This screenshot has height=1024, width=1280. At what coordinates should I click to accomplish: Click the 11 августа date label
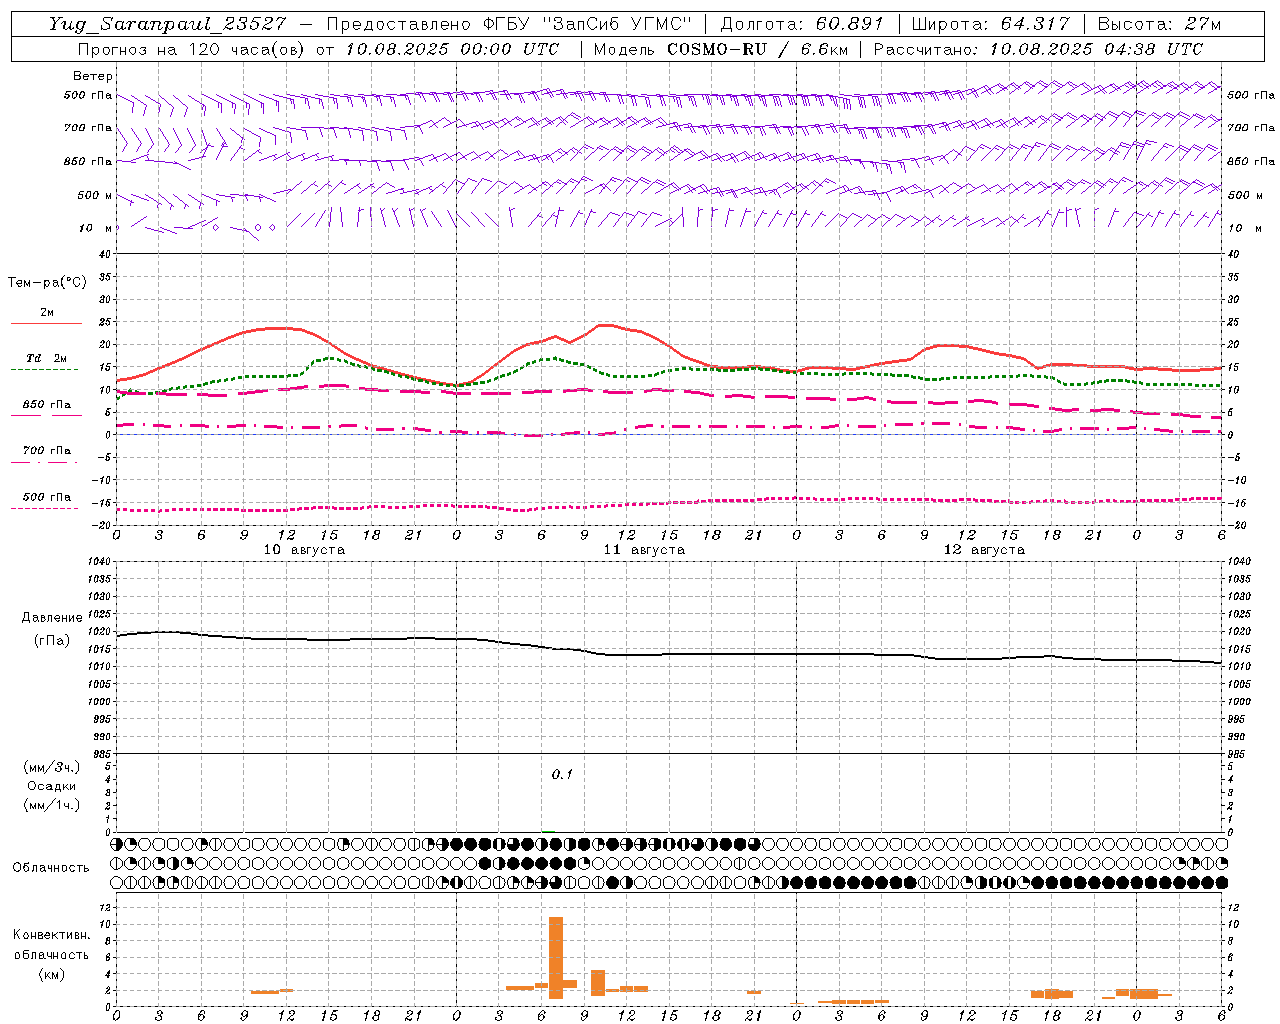click(644, 550)
